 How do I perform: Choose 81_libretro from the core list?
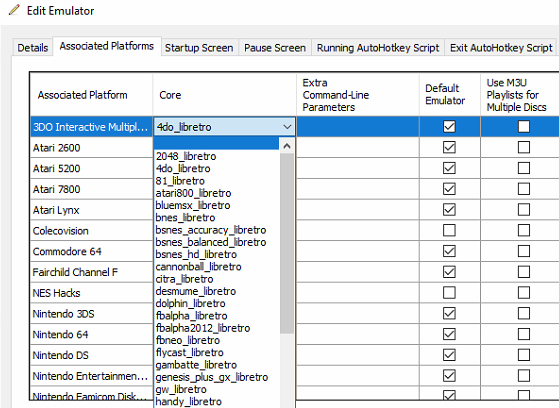tap(216, 181)
